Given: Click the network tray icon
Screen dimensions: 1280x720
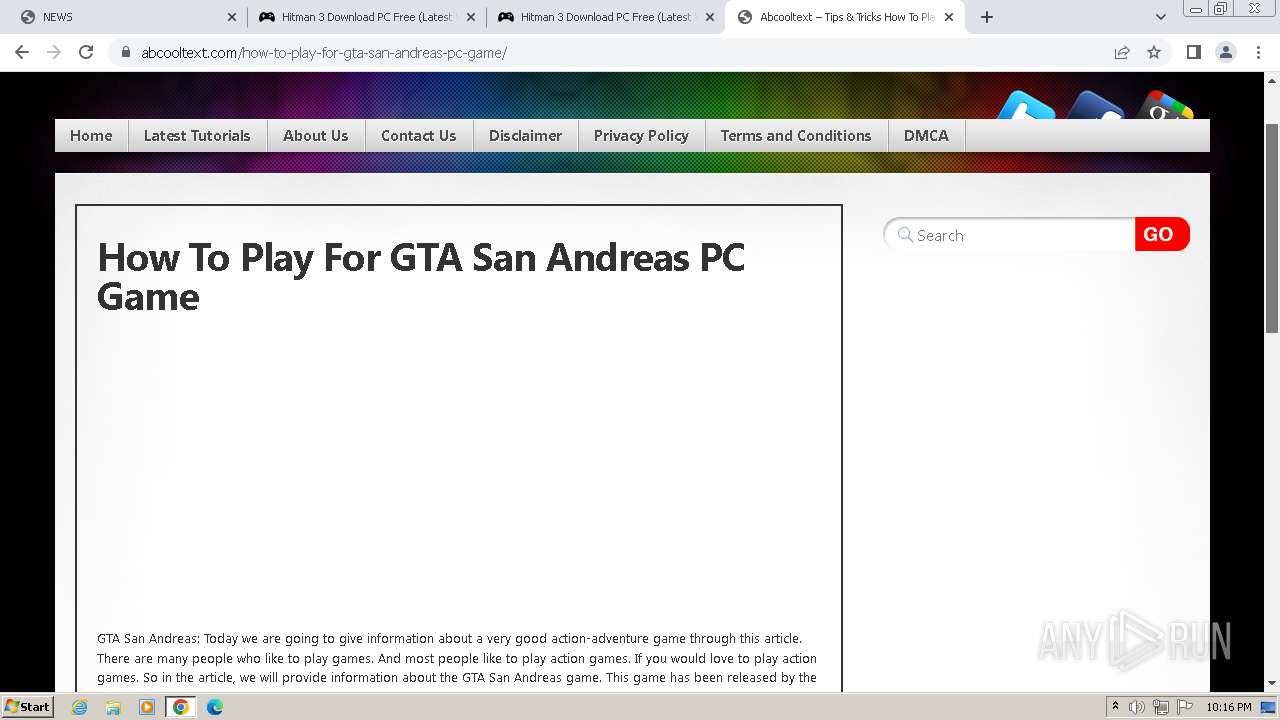Looking at the screenshot, I should 1160,707.
